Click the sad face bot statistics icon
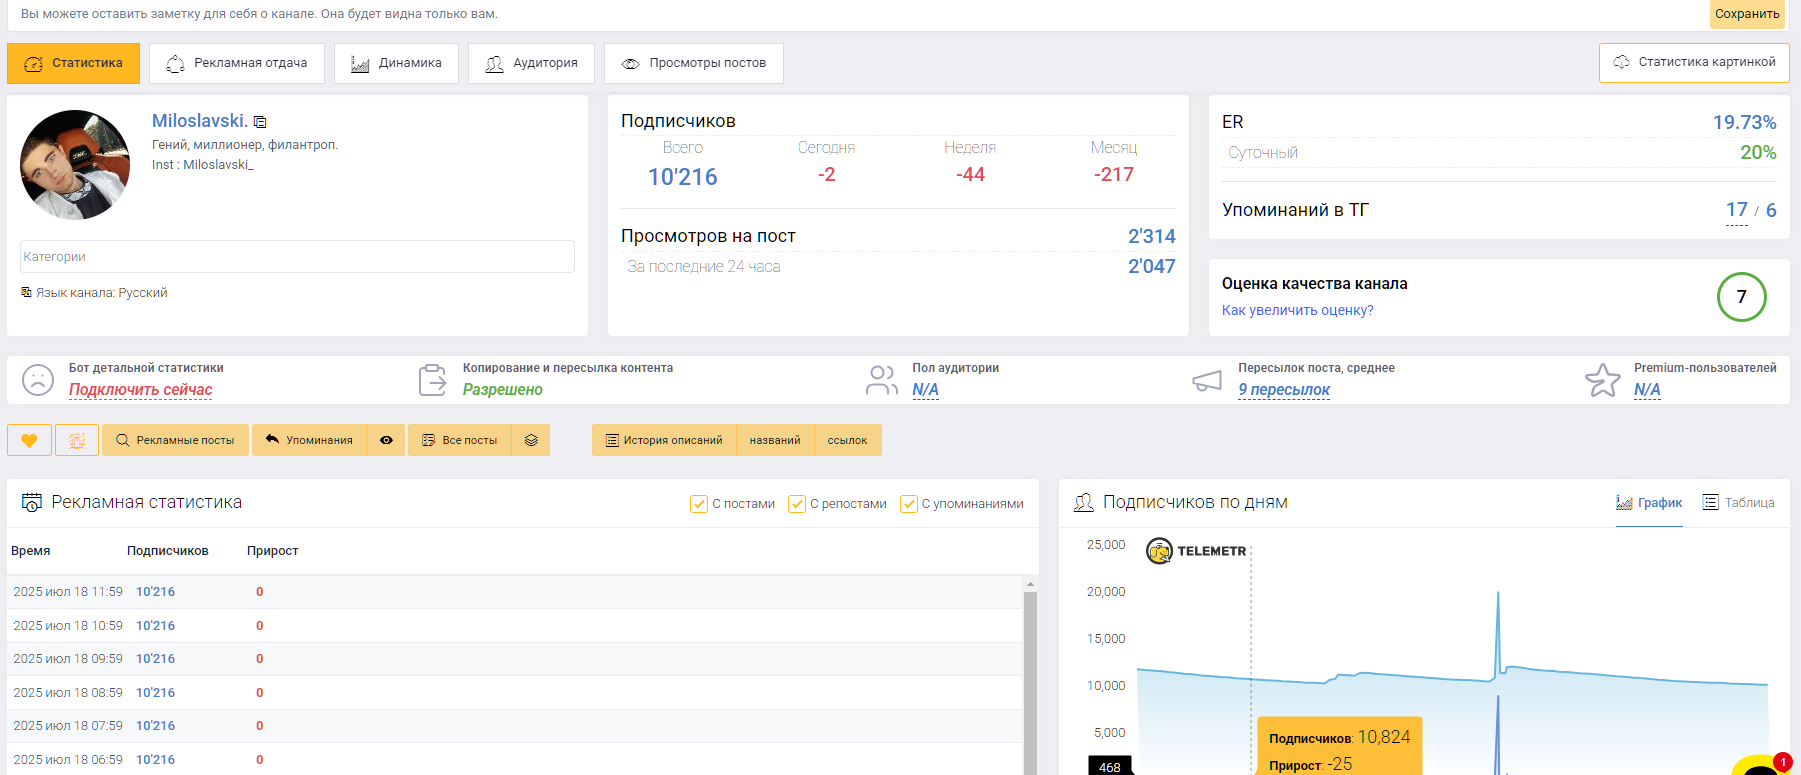Screen dimensions: 1801x775 coord(38,380)
